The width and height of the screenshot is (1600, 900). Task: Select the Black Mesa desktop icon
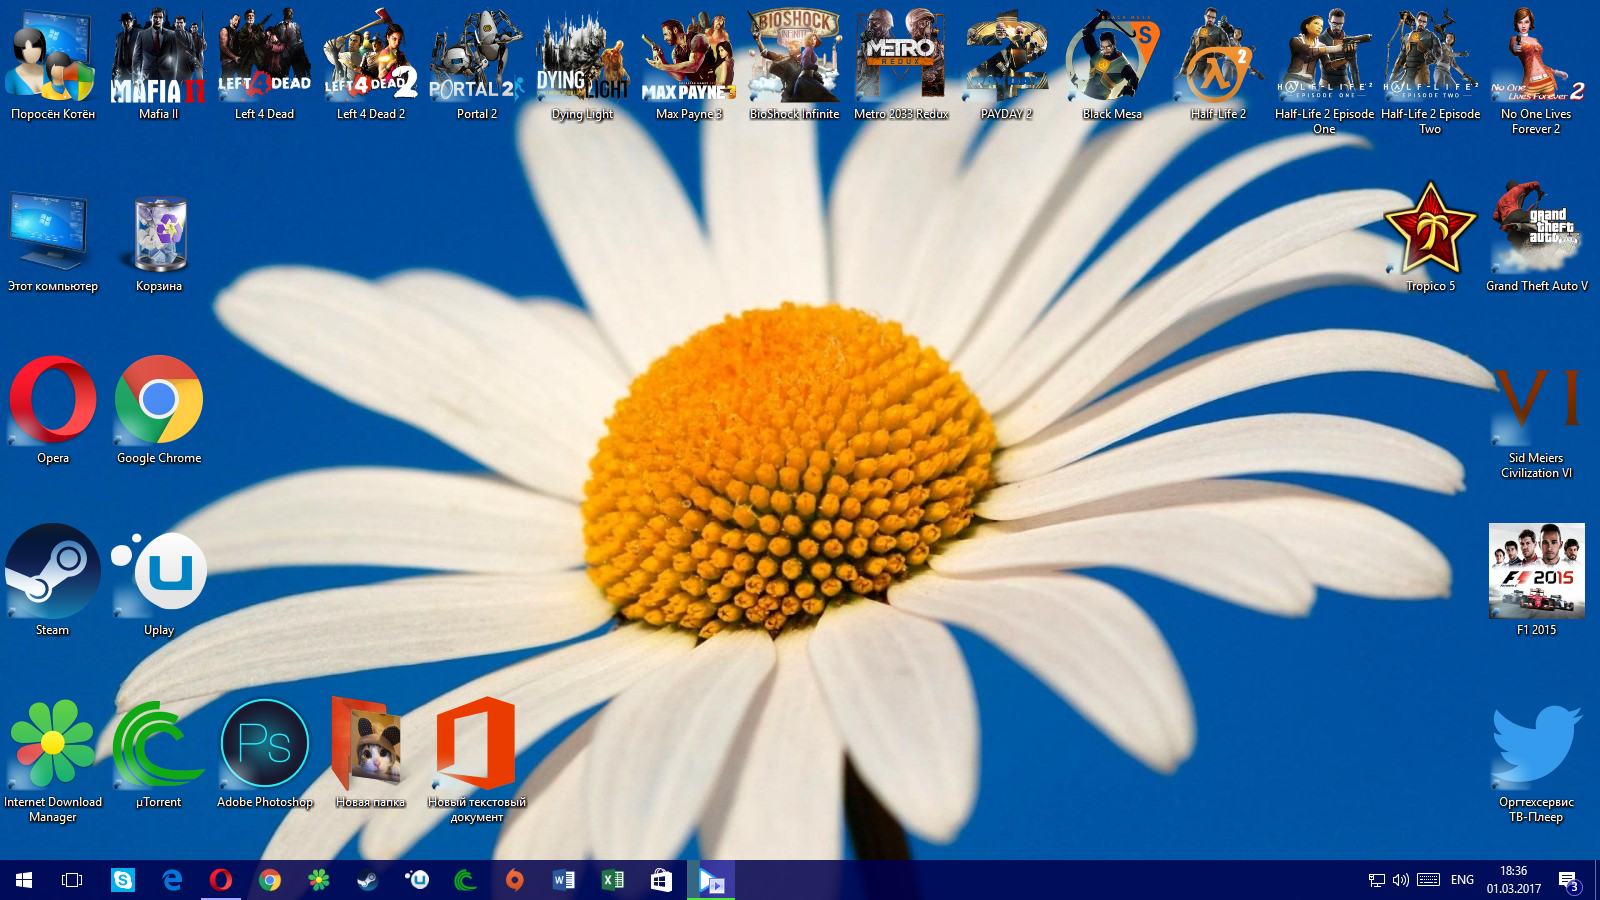coord(1112,64)
